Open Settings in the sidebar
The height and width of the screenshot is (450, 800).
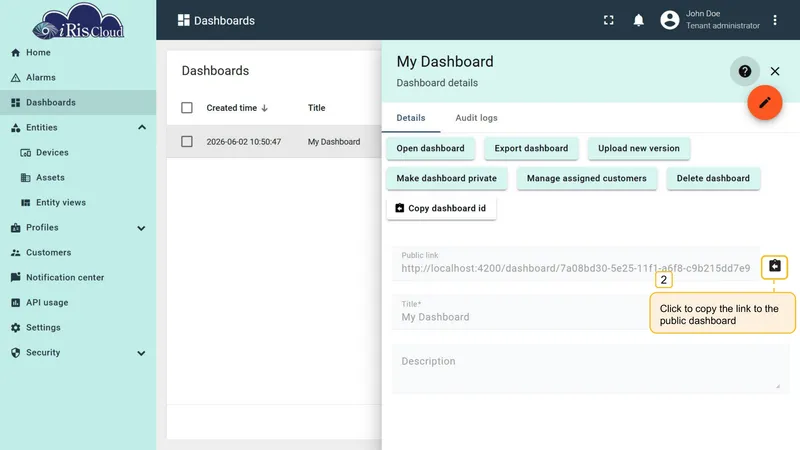point(78,328)
